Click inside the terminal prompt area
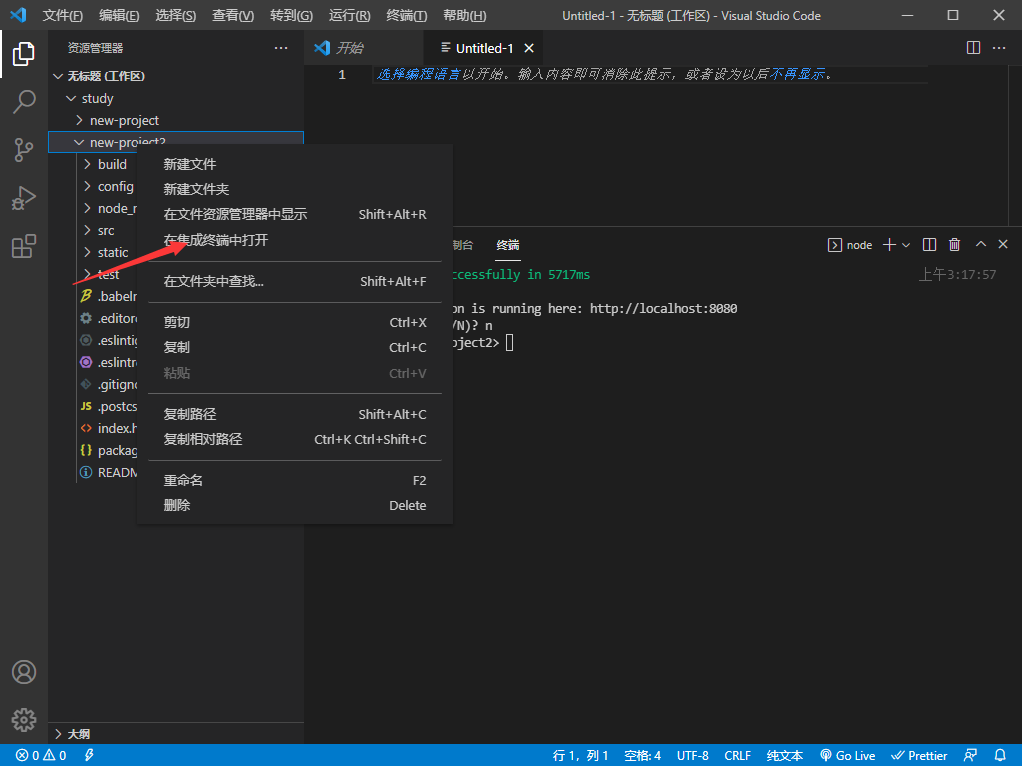The width and height of the screenshot is (1022, 766). click(510, 342)
